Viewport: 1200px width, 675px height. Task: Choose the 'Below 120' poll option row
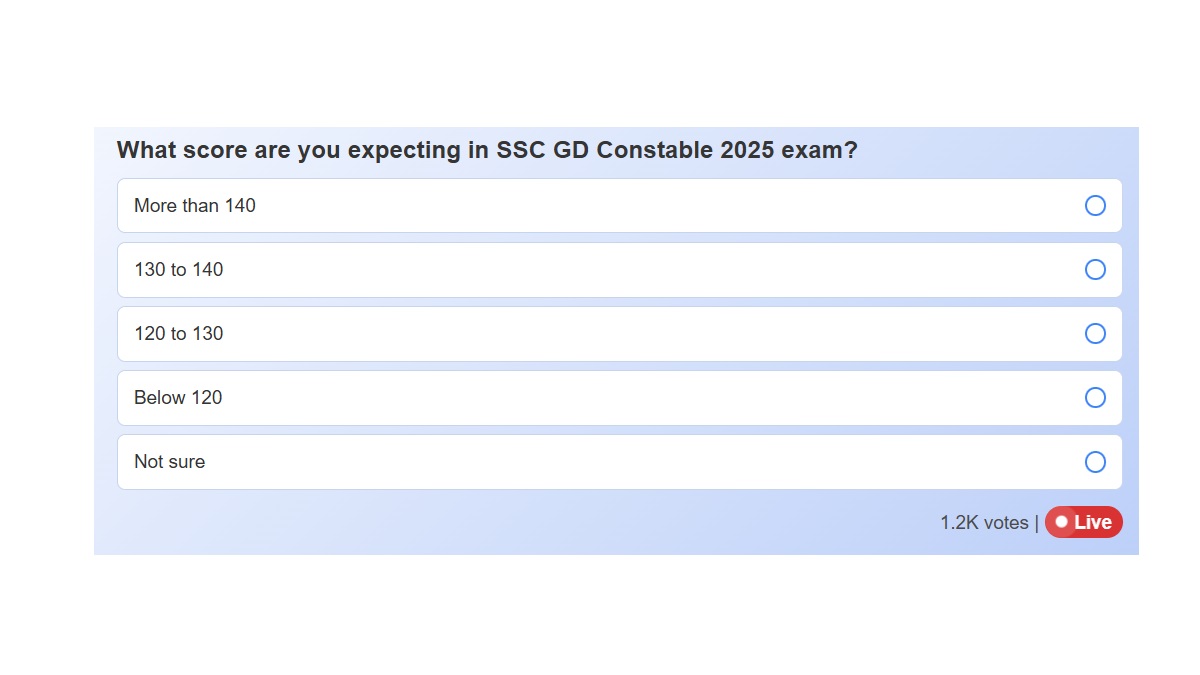500,398
